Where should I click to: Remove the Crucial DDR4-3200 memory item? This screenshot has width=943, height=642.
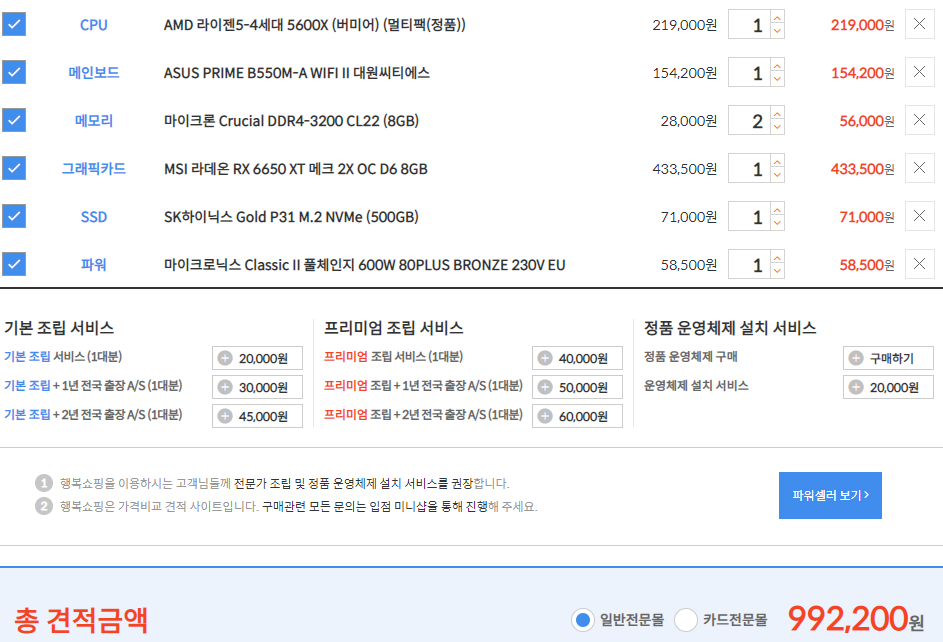pyautogui.click(x=920, y=120)
